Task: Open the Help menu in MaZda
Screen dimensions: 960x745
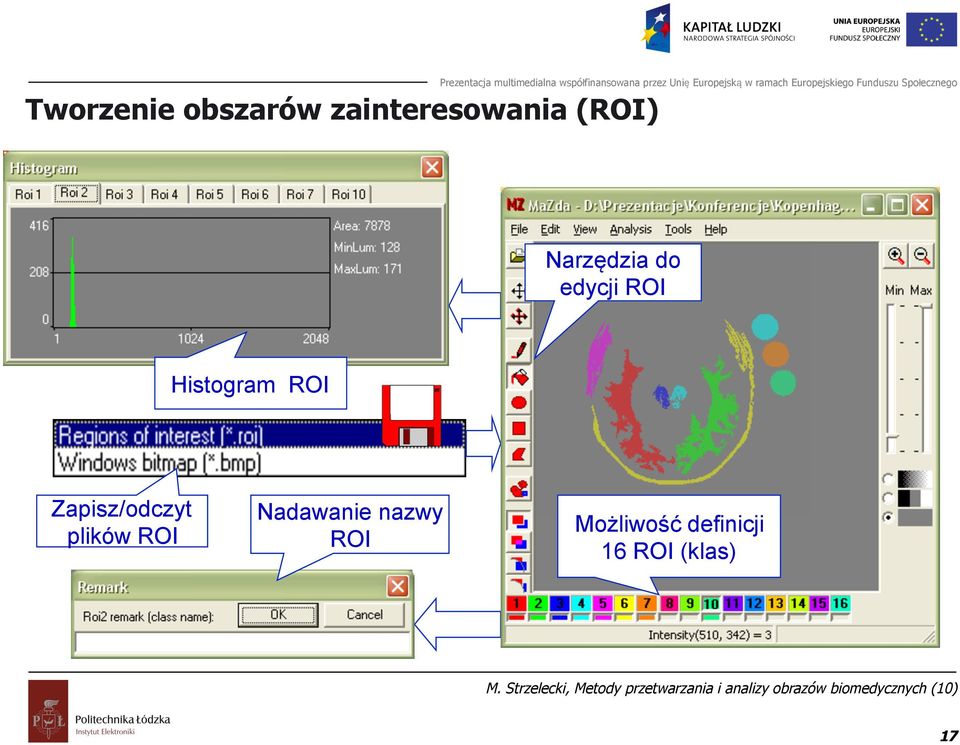Action: [716, 230]
